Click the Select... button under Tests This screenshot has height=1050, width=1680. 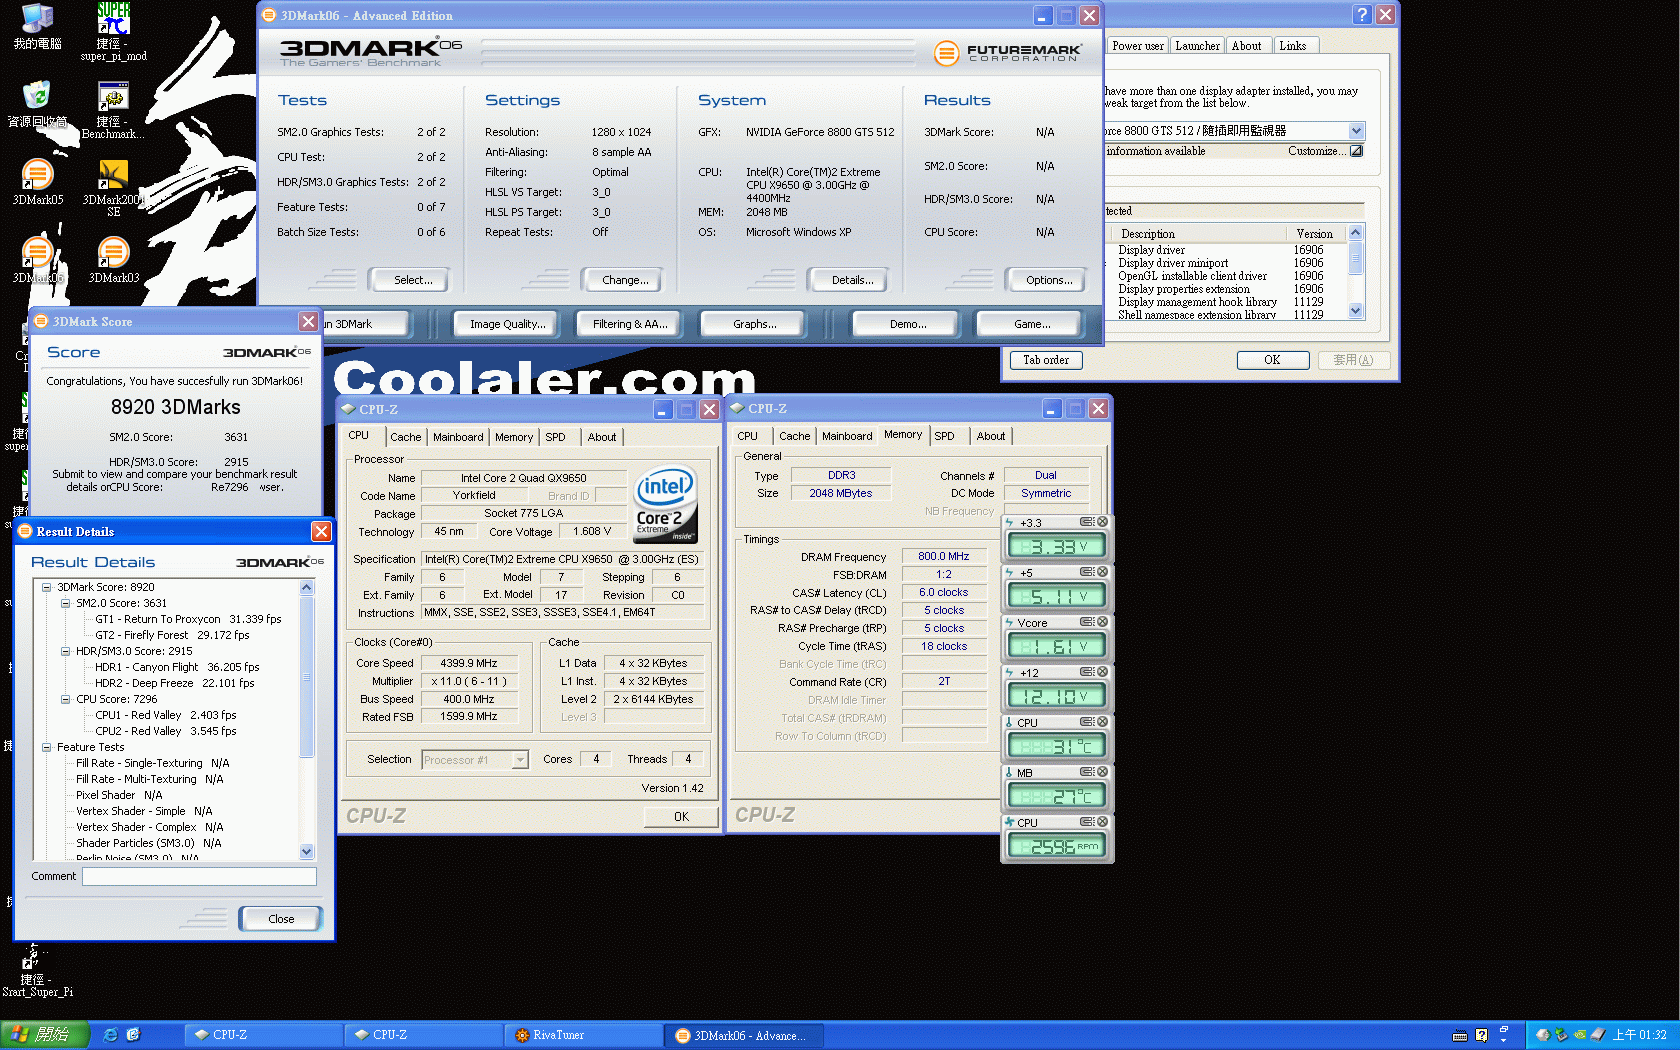pos(409,280)
